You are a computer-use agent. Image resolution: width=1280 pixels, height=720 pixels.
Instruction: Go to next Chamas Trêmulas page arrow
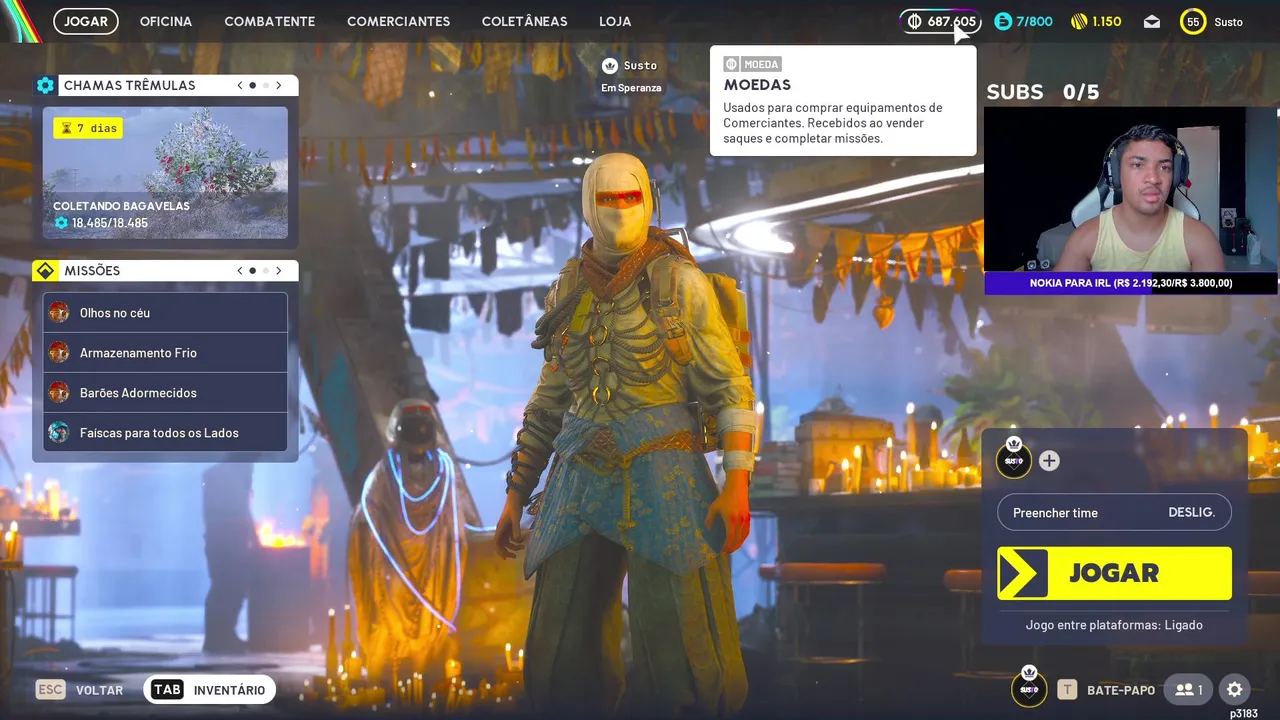pos(278,85)
